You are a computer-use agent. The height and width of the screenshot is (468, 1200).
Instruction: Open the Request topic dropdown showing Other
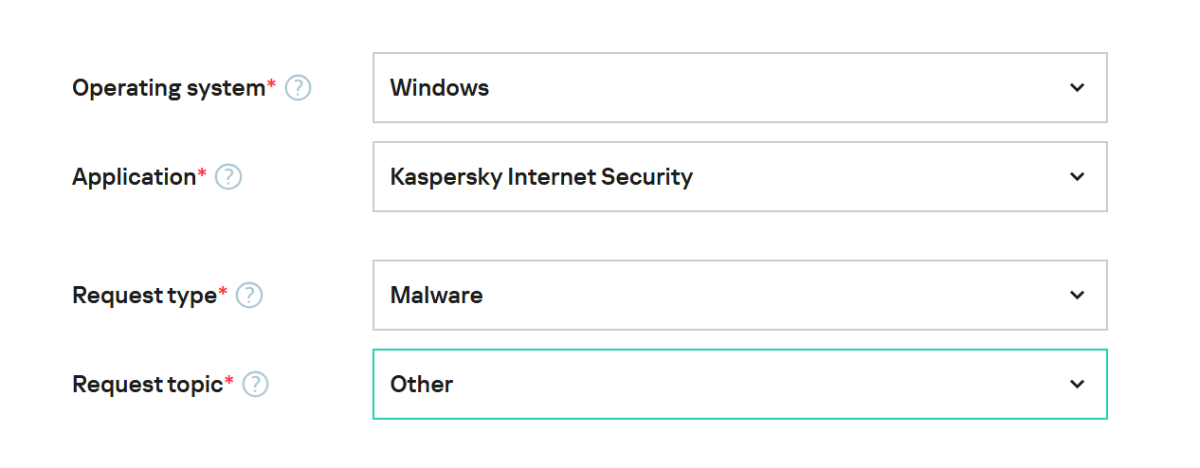[739, 384]
